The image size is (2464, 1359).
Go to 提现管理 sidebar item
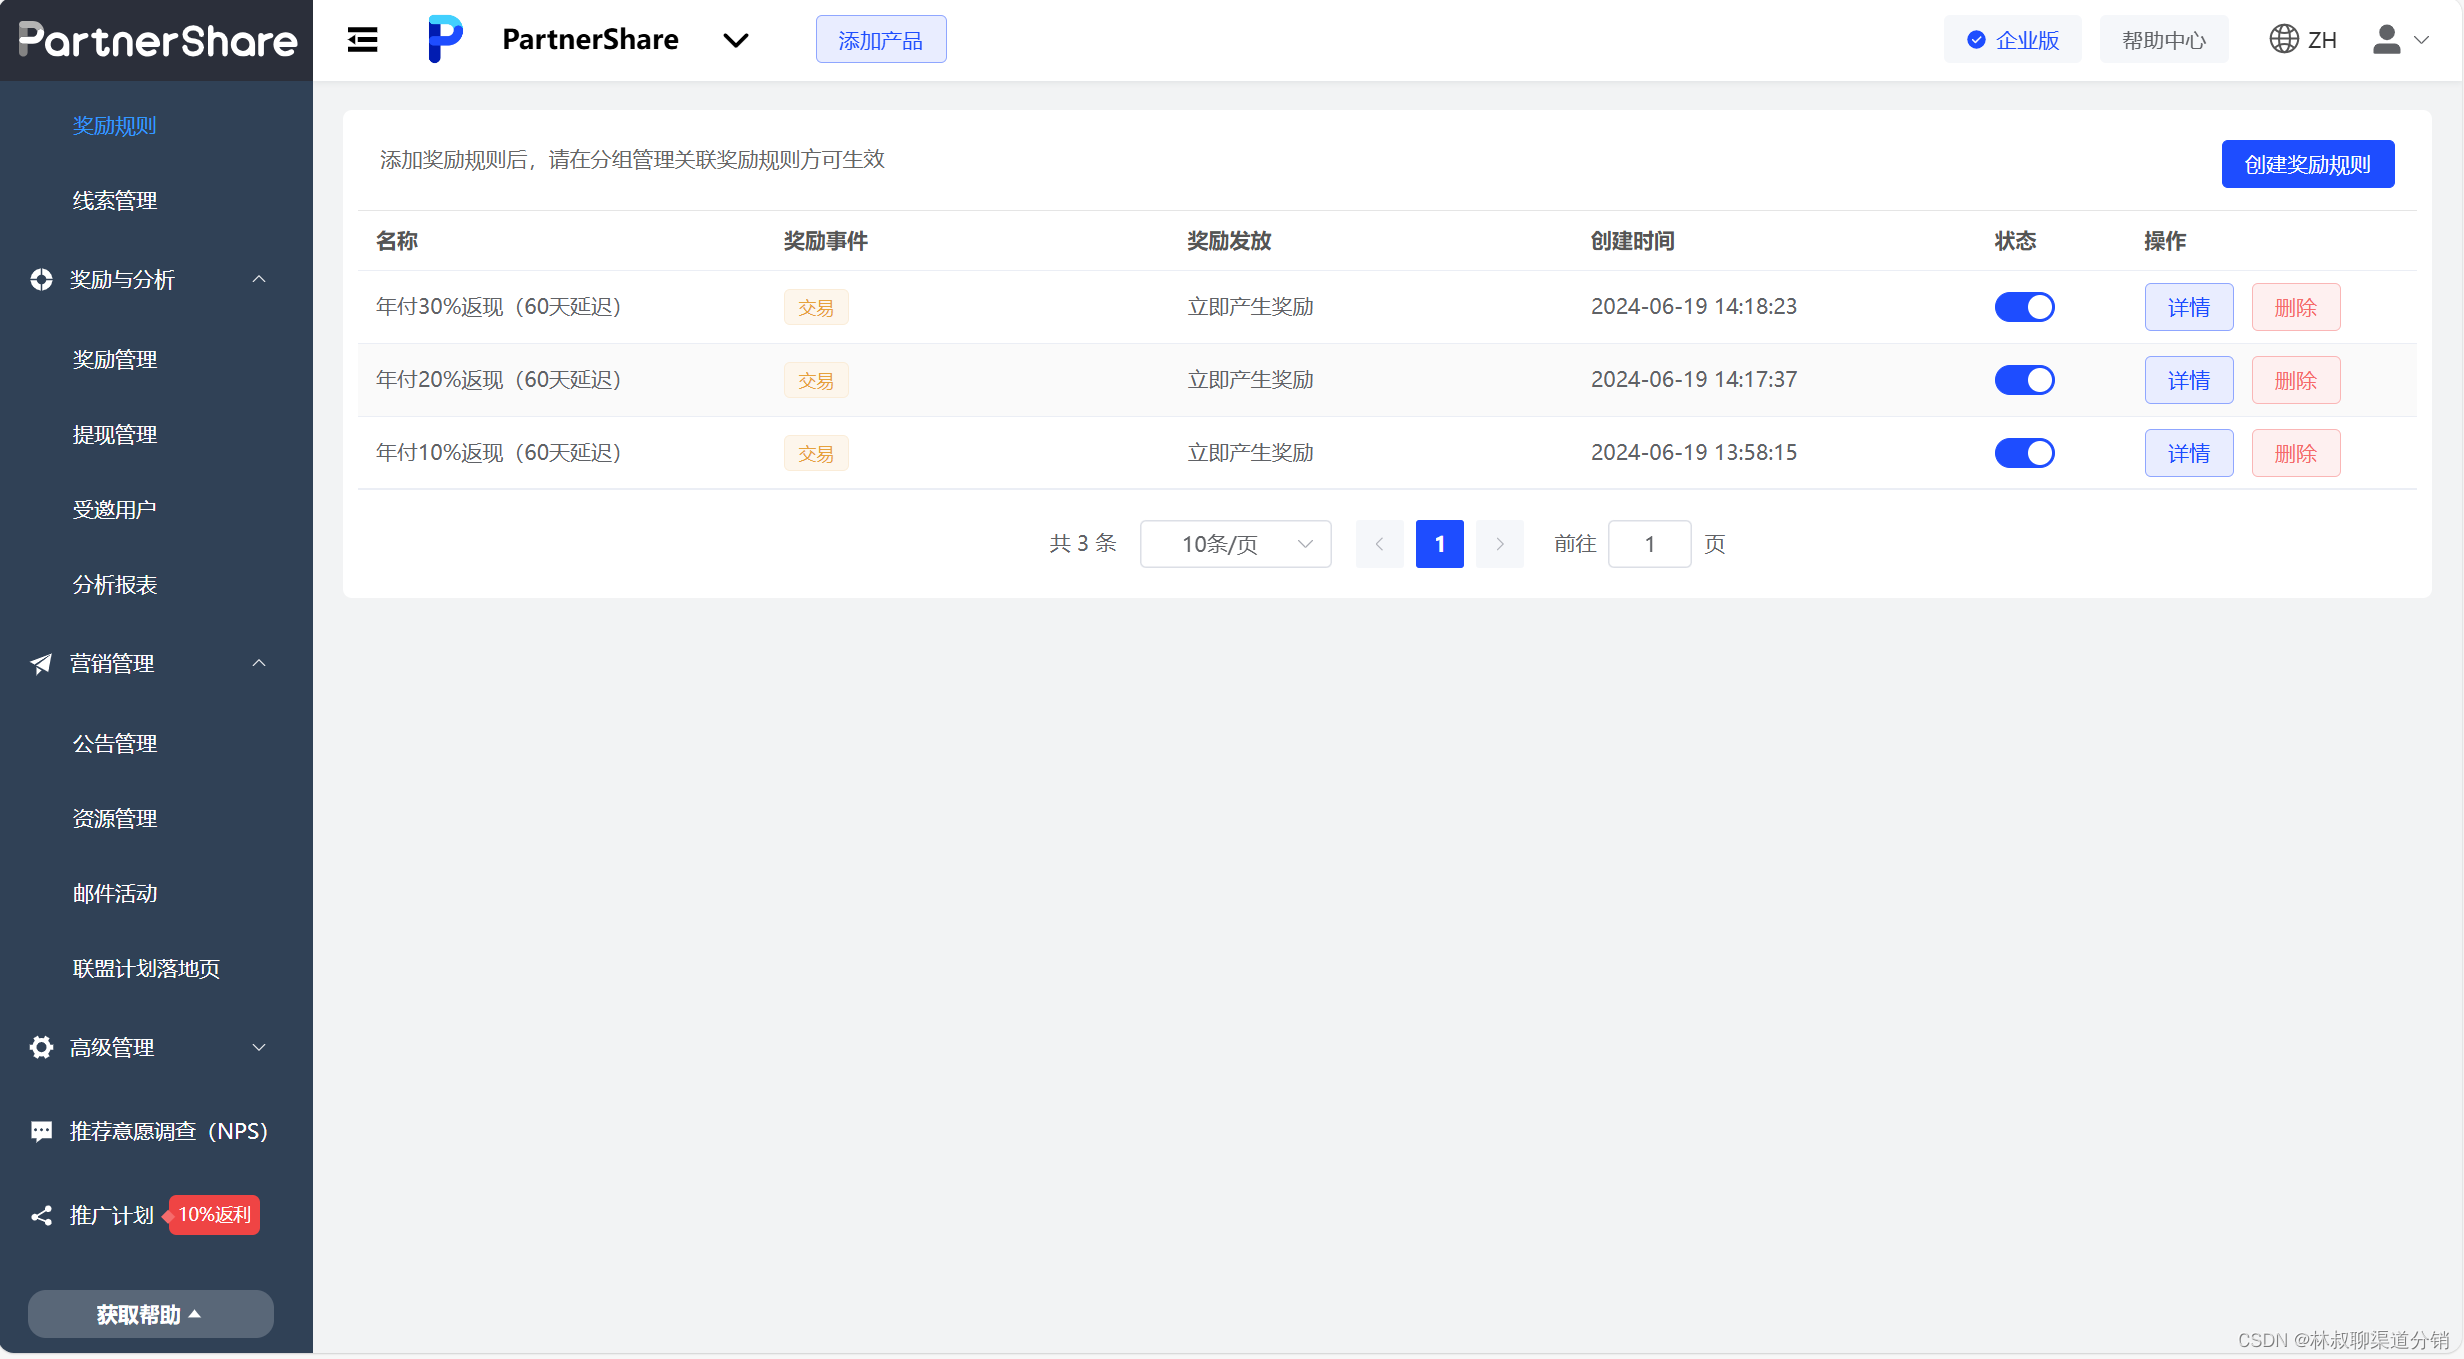115,435
